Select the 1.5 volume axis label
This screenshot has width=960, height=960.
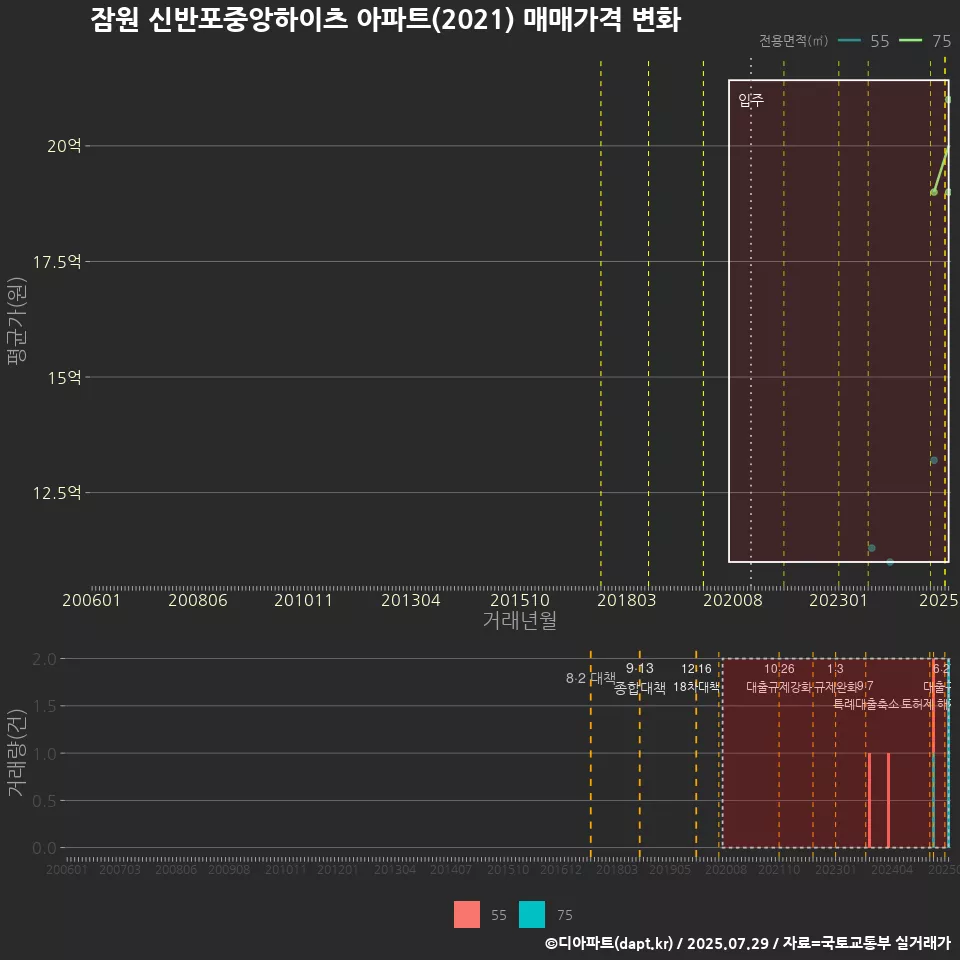(x=44, y=706)
